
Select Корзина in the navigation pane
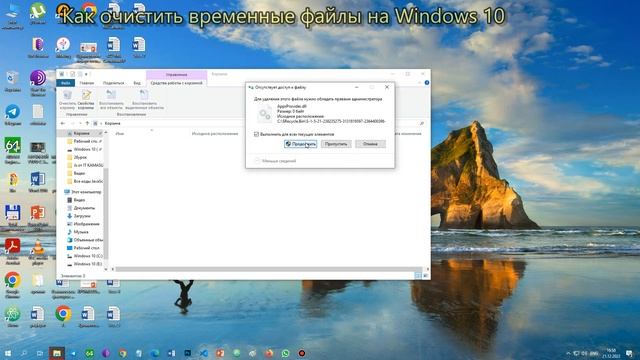click(x=81, y=133)
